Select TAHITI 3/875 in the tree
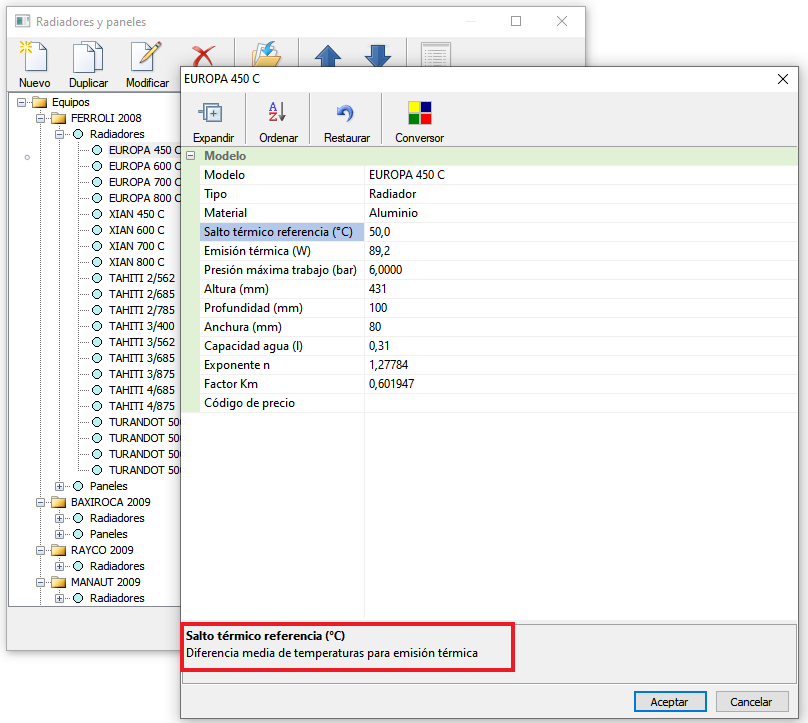Viewport: 808px width, 723px height. (142, 374)
